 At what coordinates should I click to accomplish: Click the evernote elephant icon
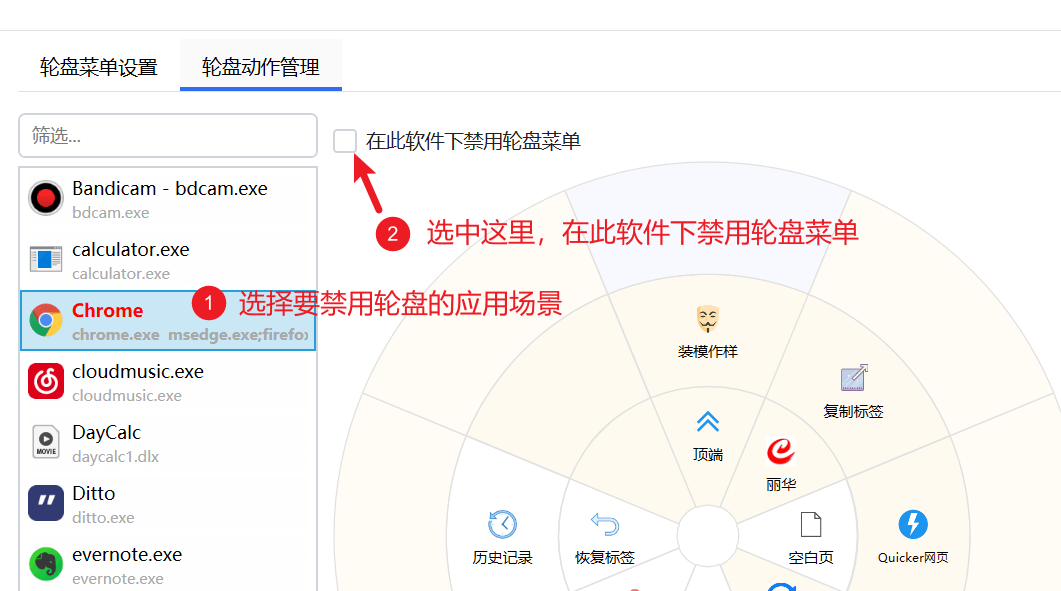[x=45, y=564]
